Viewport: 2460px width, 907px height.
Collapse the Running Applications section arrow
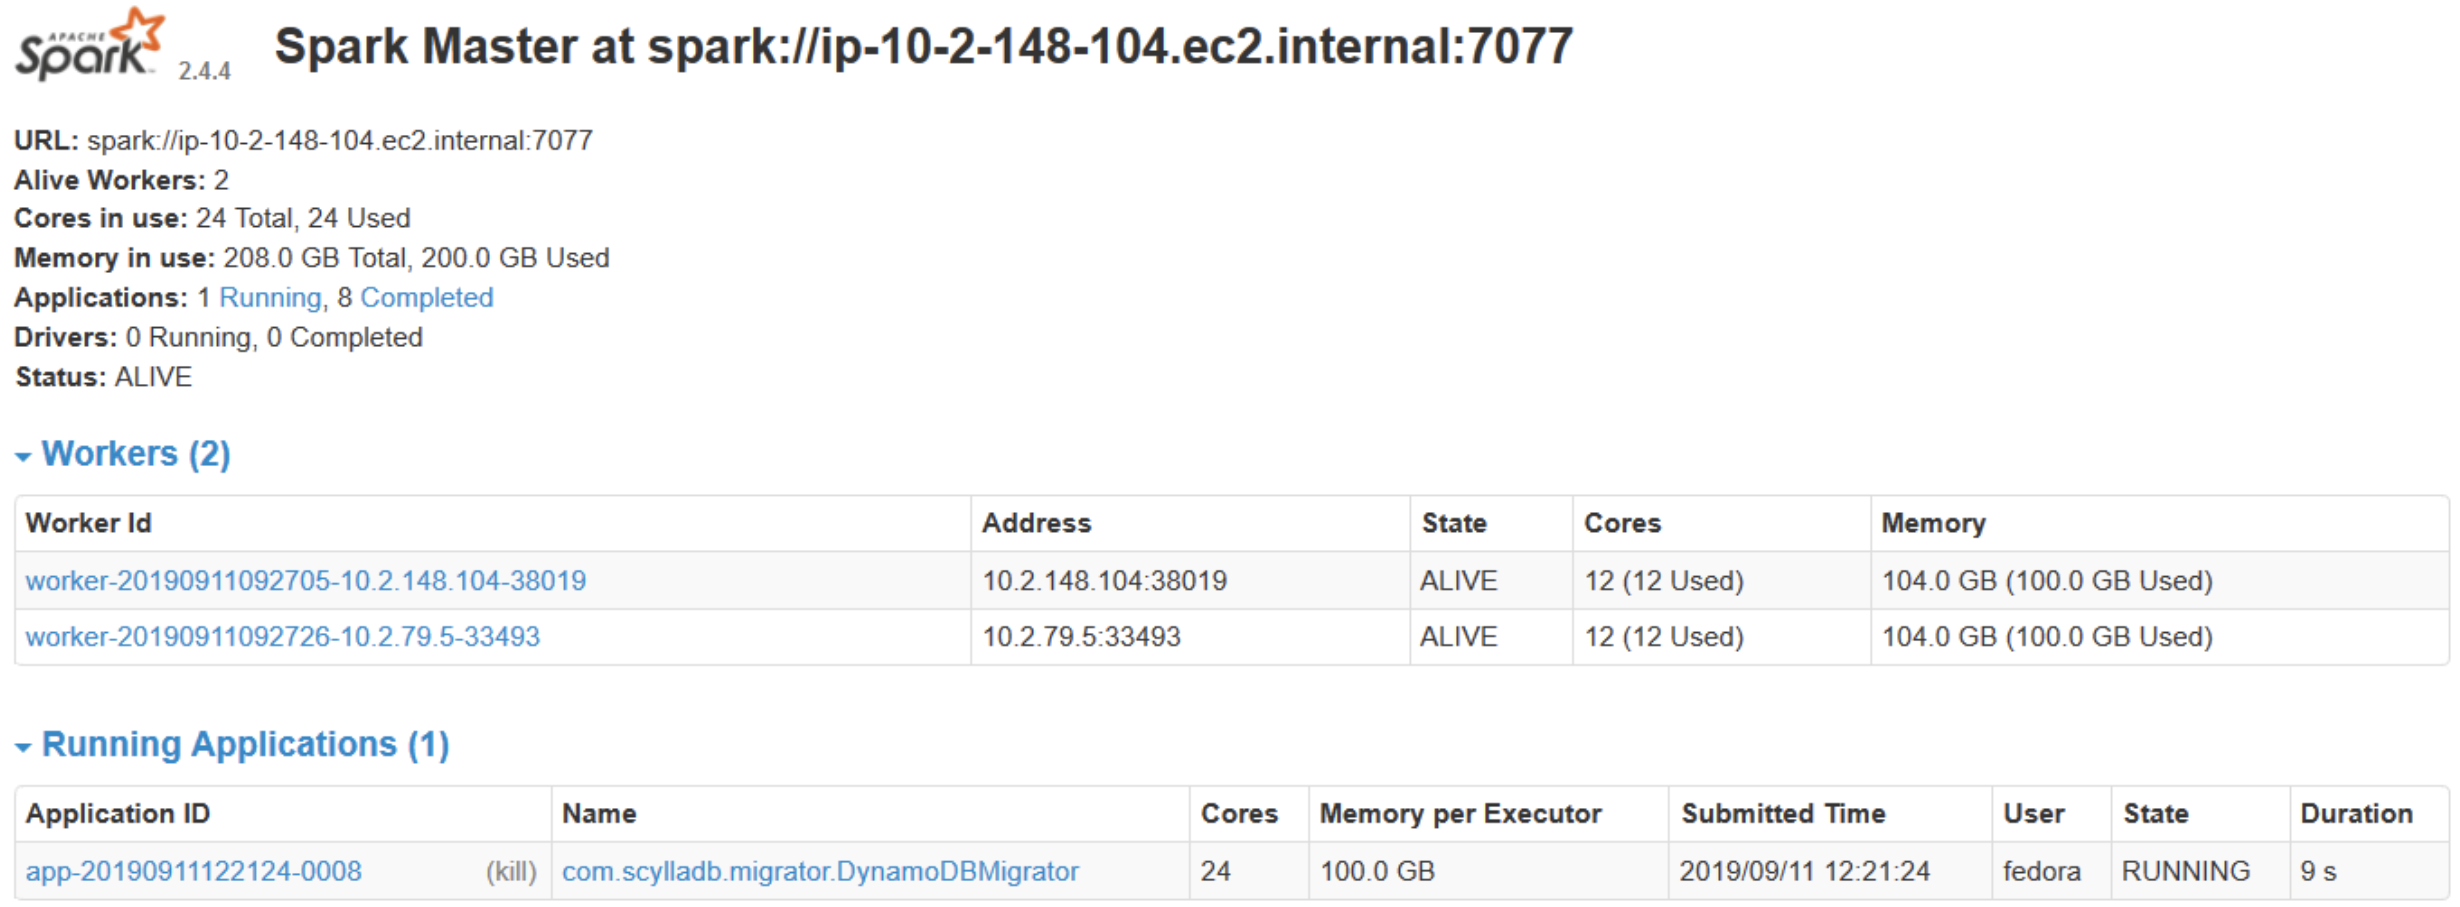pos(23,747)
